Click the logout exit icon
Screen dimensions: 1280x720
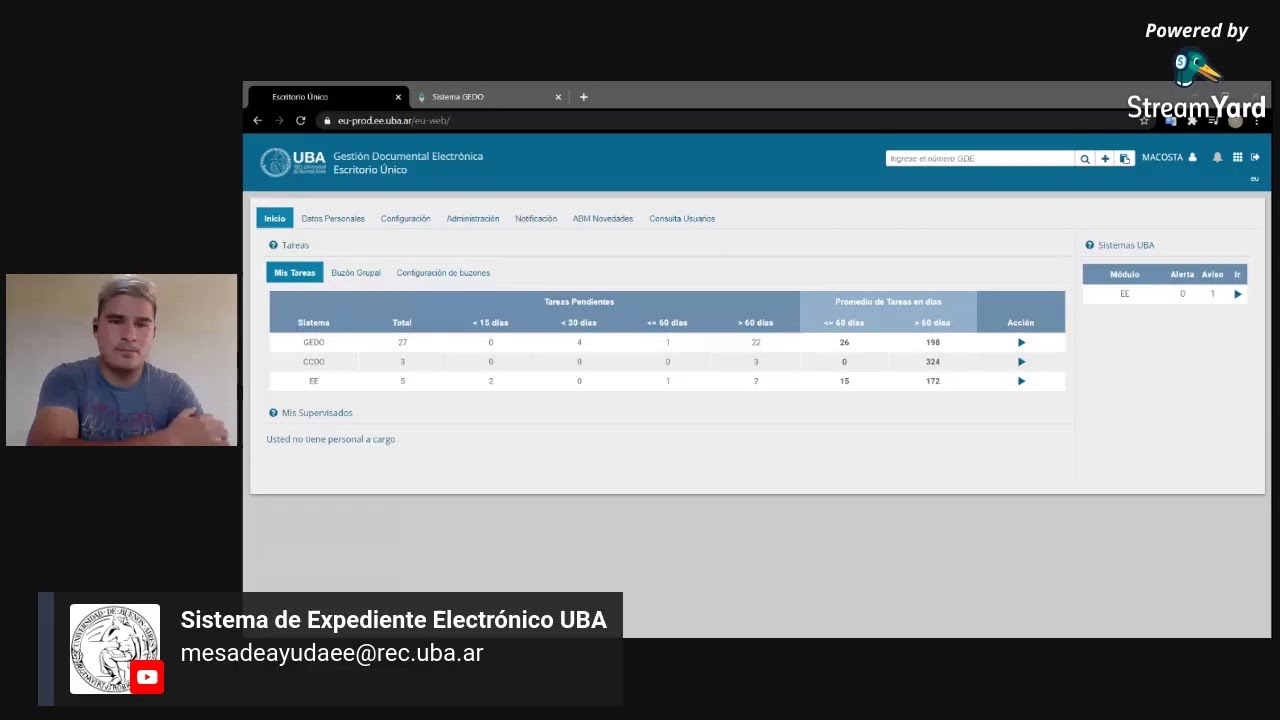[1255, 157]
